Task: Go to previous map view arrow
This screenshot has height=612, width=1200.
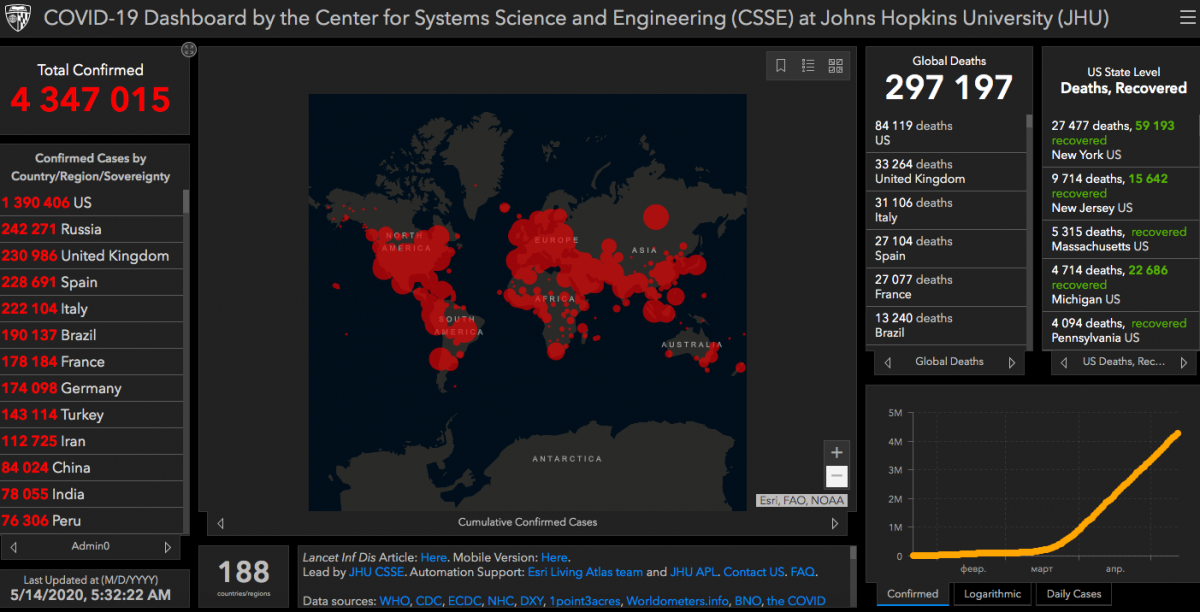Action: tap(220, 523)
